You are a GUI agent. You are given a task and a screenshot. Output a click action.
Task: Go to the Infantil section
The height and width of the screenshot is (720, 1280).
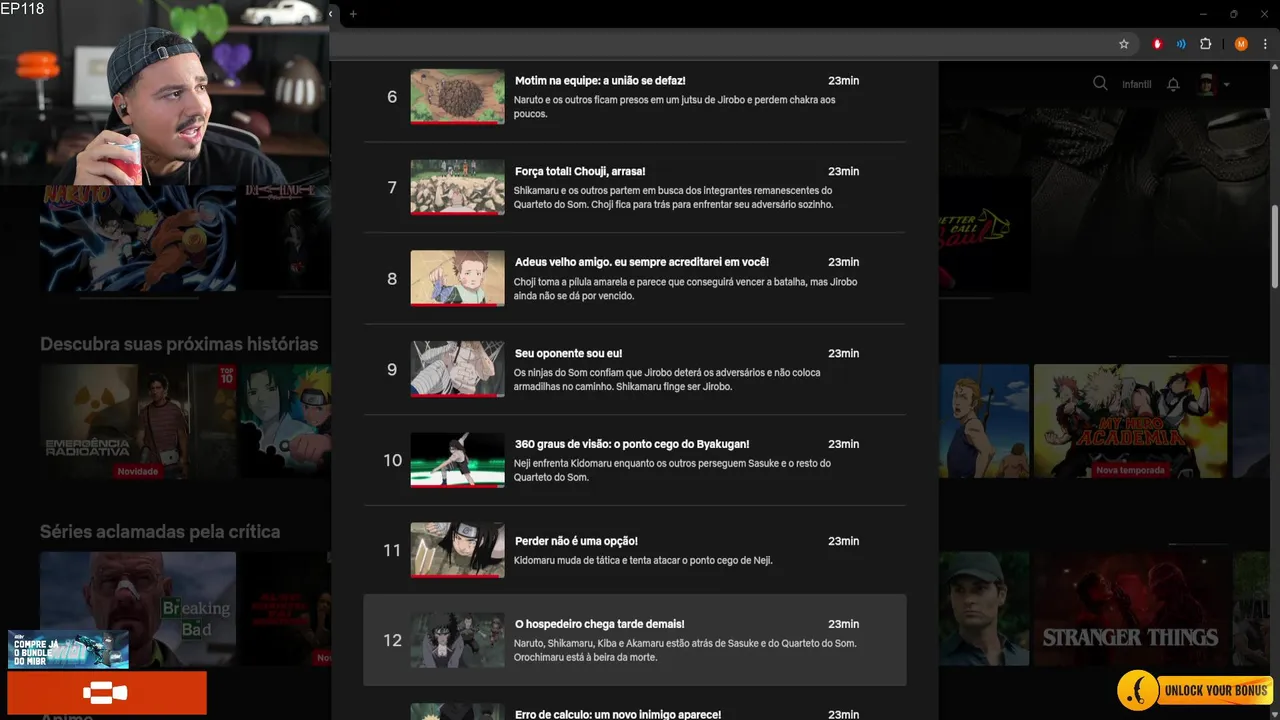1137,84
